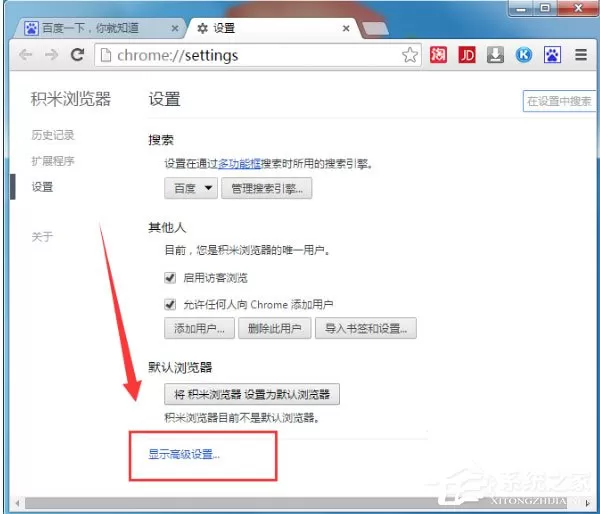Open the 多功能框 link
Image resolution: width=600 pixels, height=514 pixels.
click(239, 164)
